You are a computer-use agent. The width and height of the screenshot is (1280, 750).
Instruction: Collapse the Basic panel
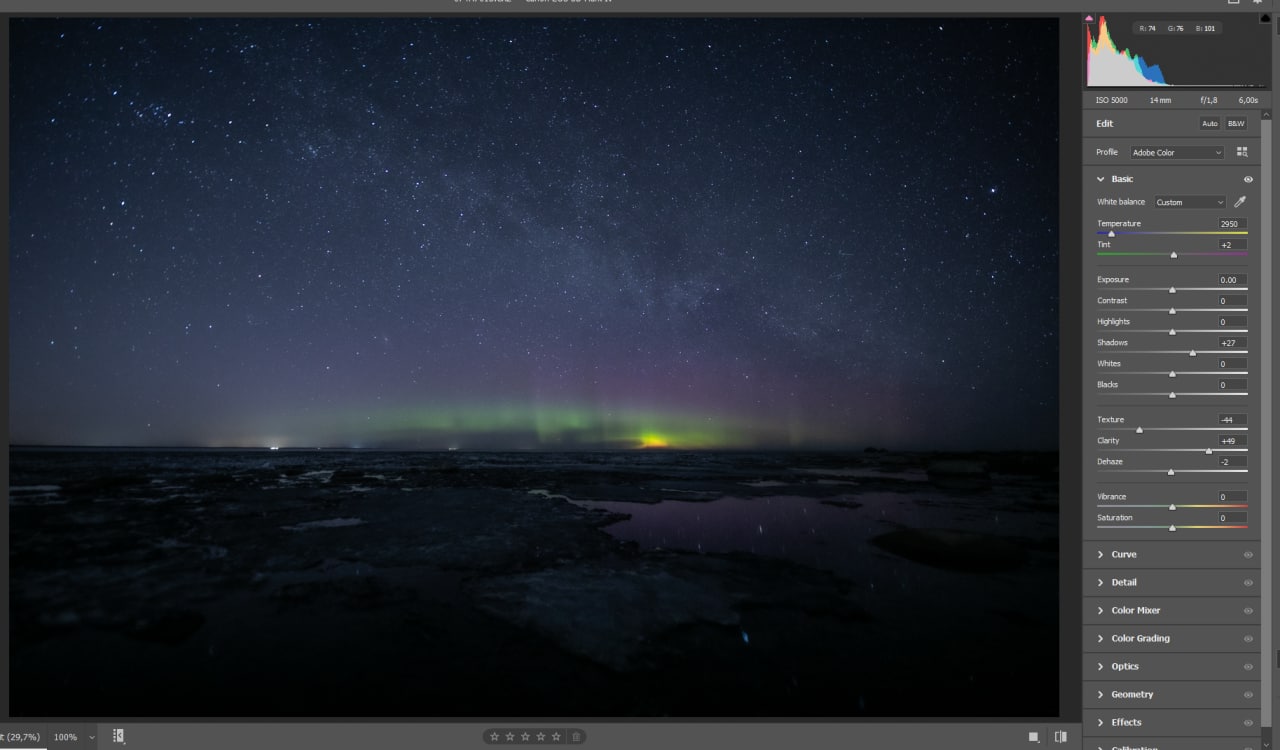click(x=1101, y=179)
